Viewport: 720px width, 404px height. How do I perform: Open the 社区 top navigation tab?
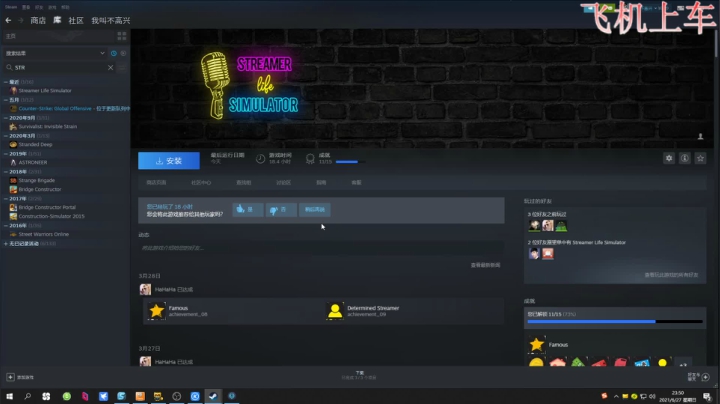76,20
